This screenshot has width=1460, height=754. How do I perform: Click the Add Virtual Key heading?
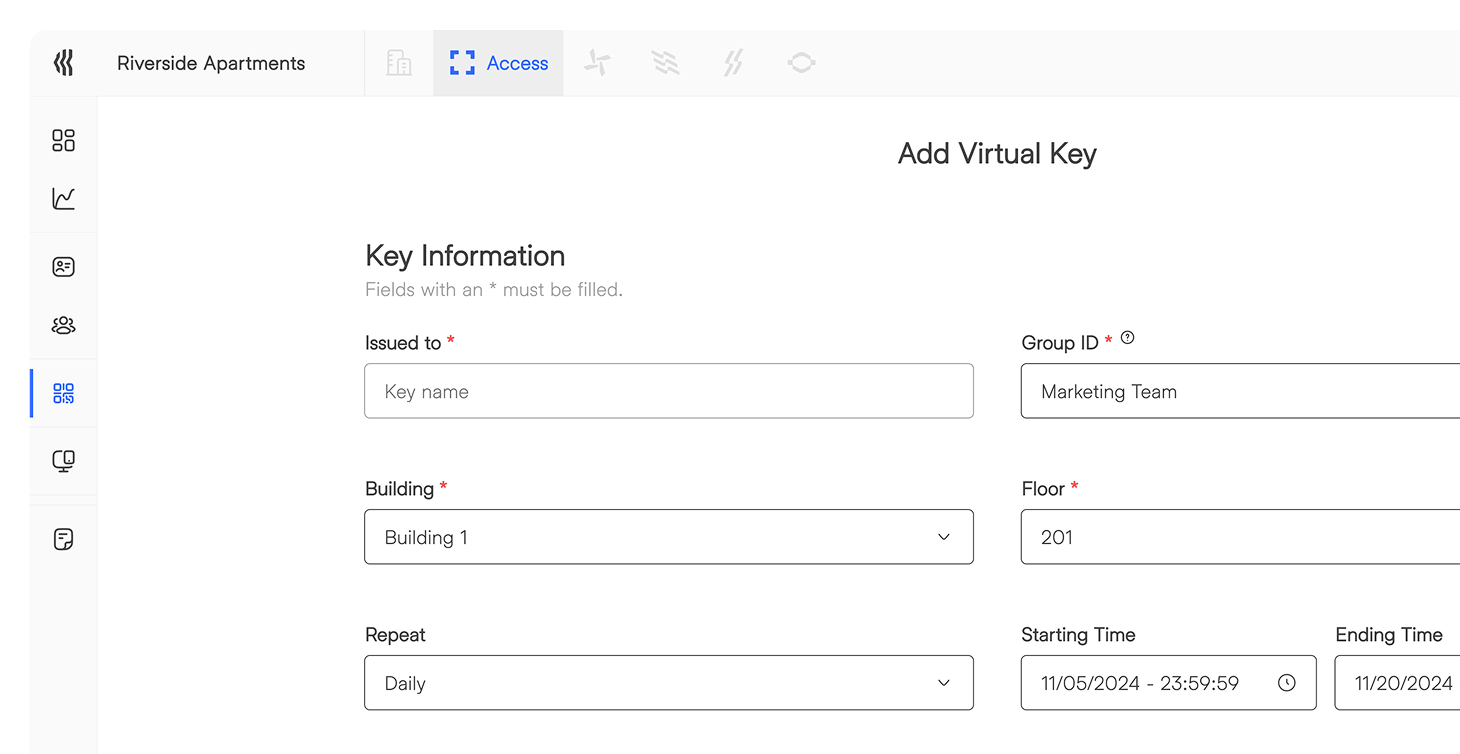point(997,154)
